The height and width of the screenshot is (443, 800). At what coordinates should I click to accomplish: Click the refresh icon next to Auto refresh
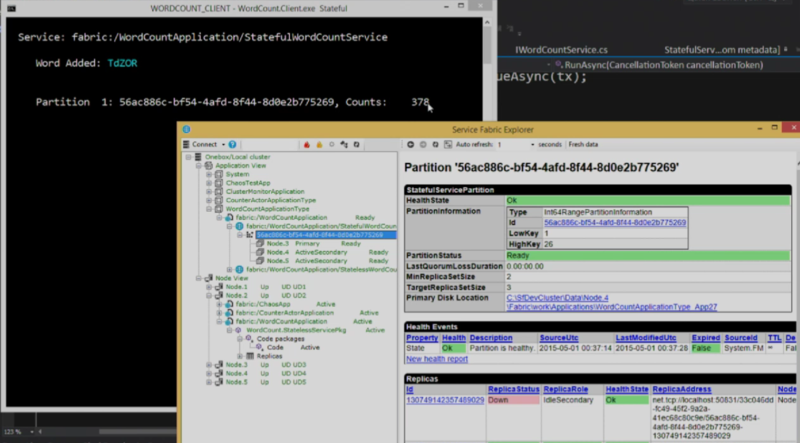coord(435,144)
